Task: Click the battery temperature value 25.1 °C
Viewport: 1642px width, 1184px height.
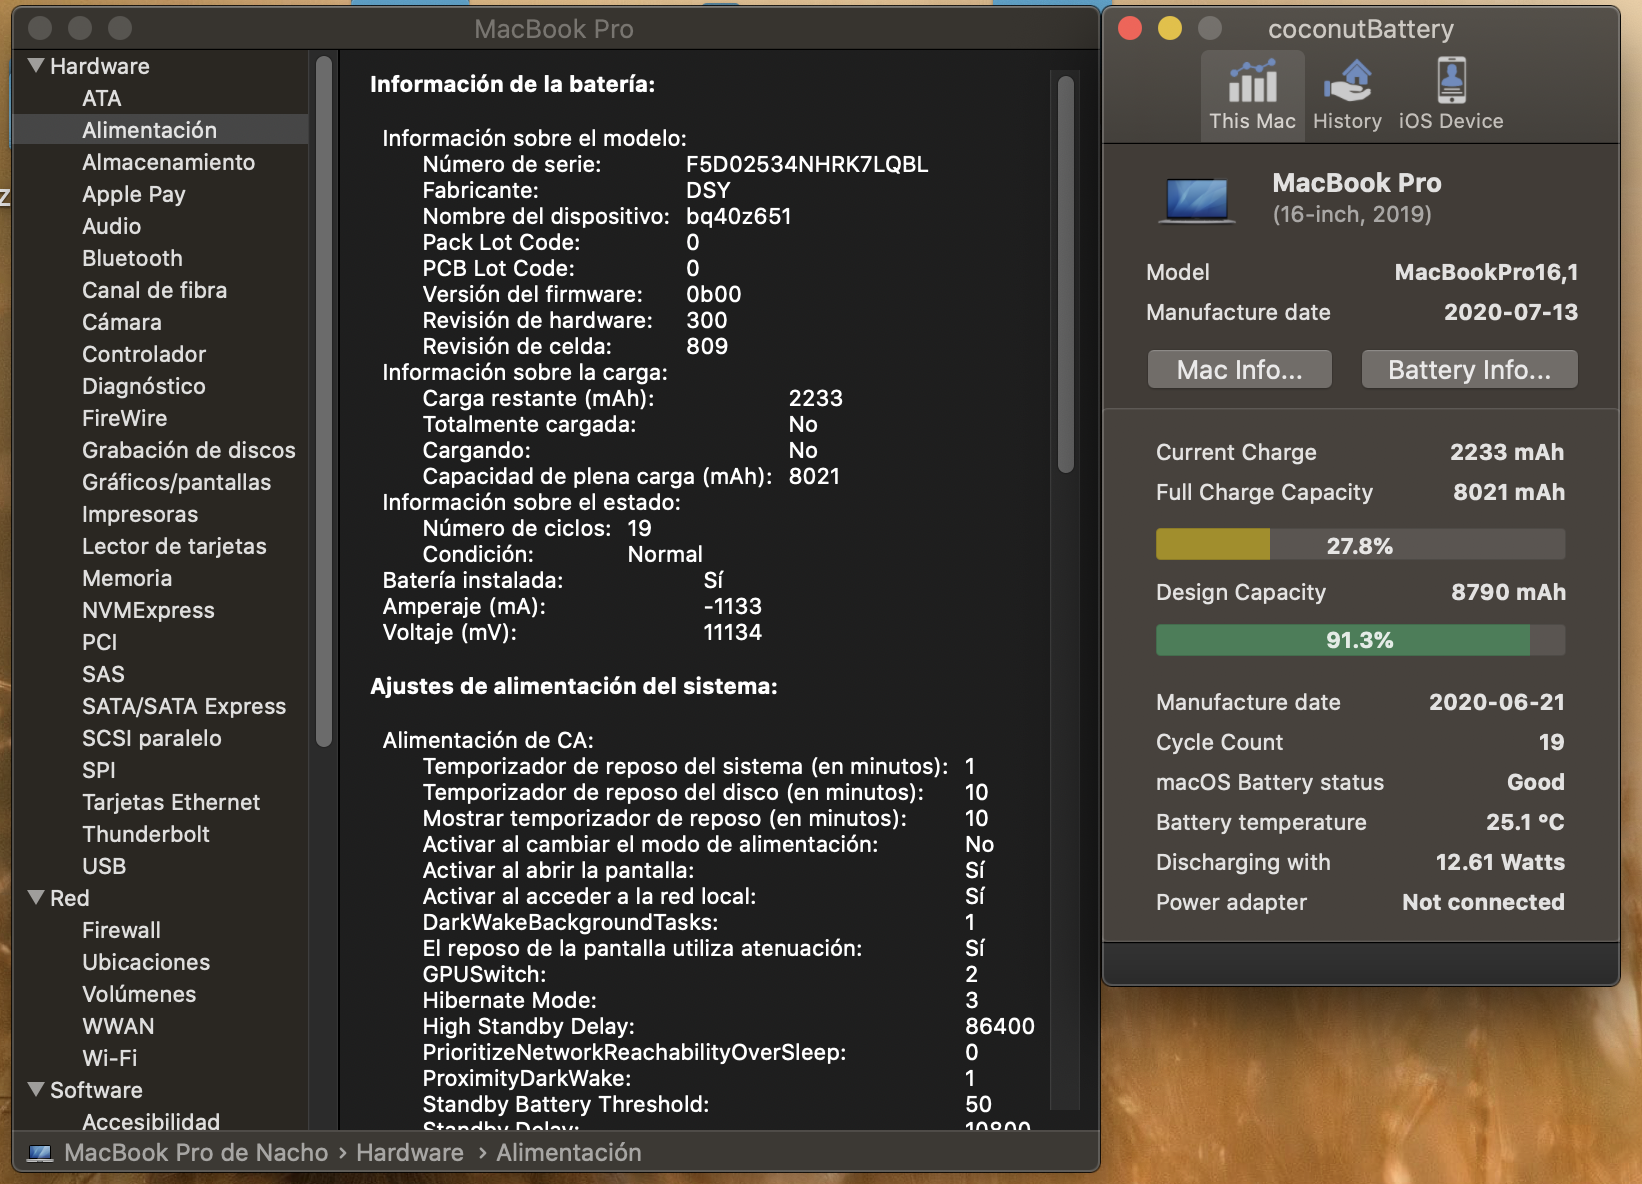Action: 1525,822
